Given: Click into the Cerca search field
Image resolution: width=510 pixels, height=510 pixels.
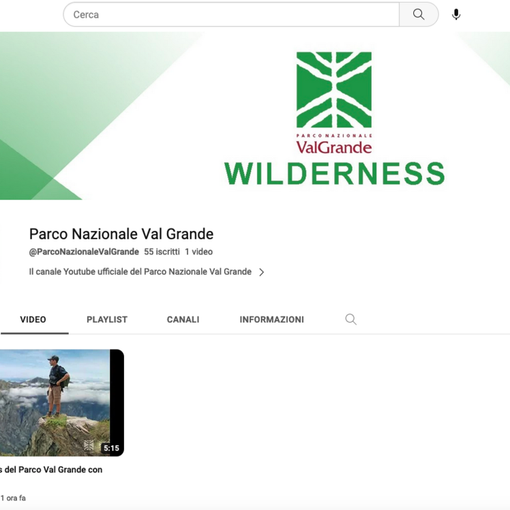Looking at the screenshot, I should (x=231, y=14).
